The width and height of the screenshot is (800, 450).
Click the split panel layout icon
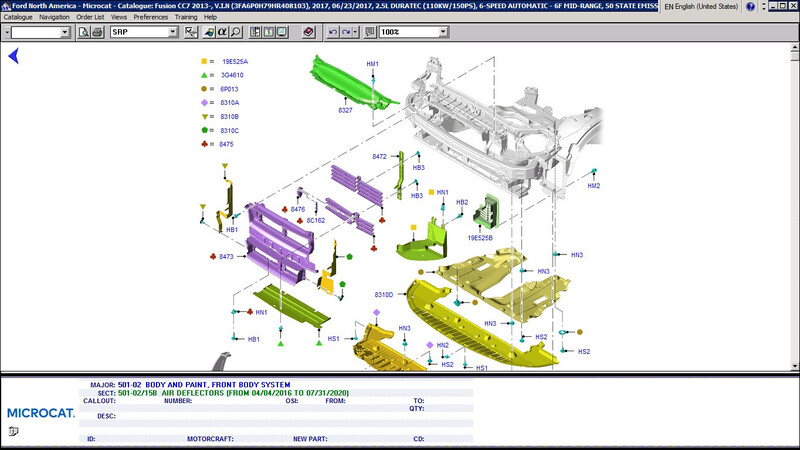tap(255, 32)
